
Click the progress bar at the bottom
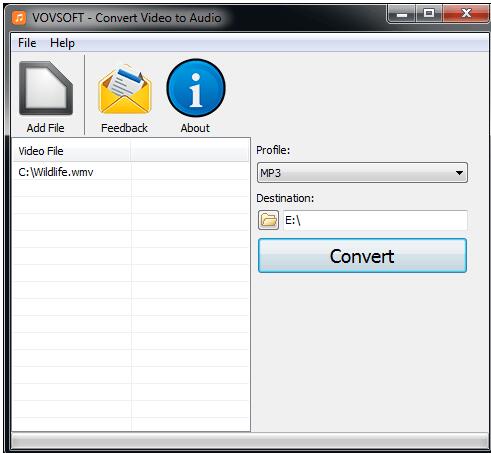pos(250,442)
